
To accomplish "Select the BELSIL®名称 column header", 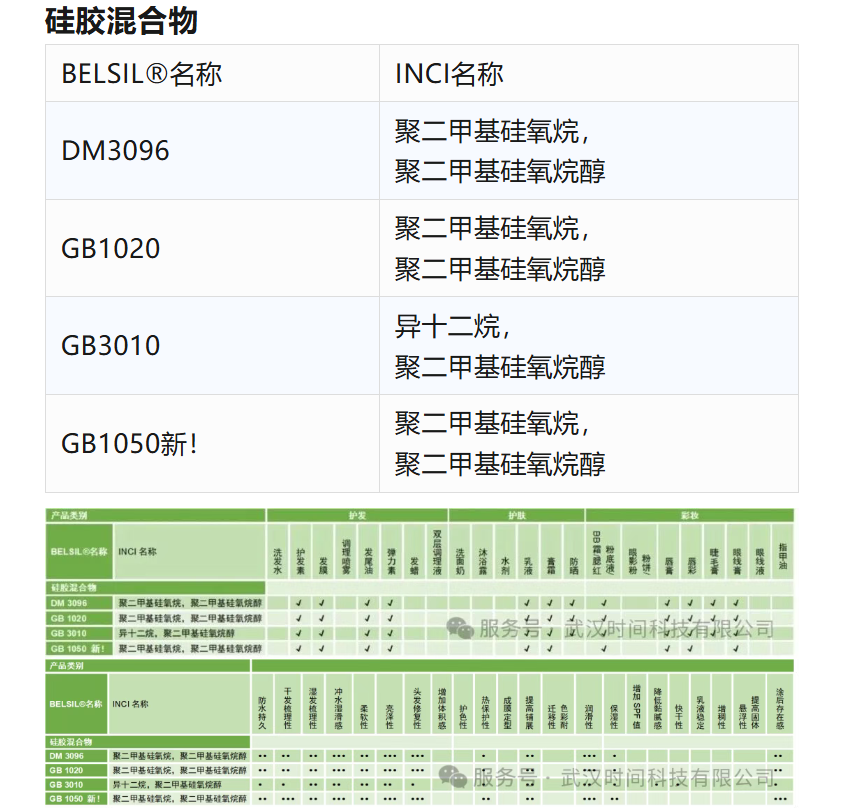I will tap(141, 73).
